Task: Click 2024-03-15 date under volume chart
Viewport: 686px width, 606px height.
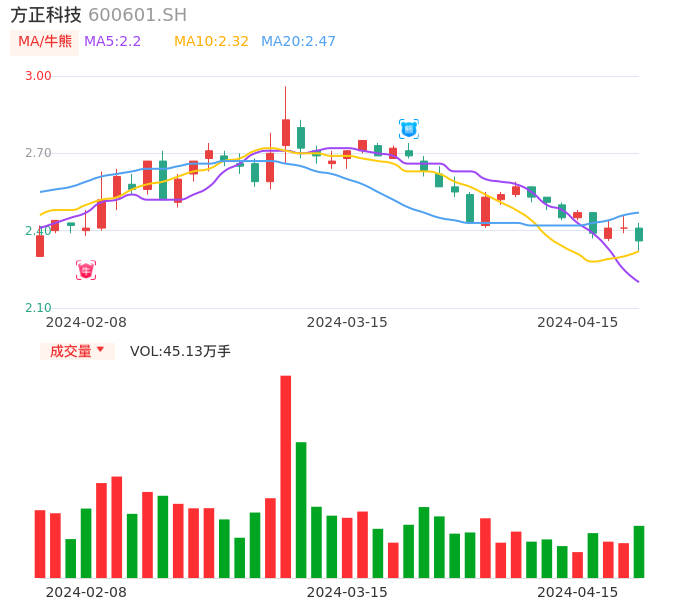Action: pos(347,592)
